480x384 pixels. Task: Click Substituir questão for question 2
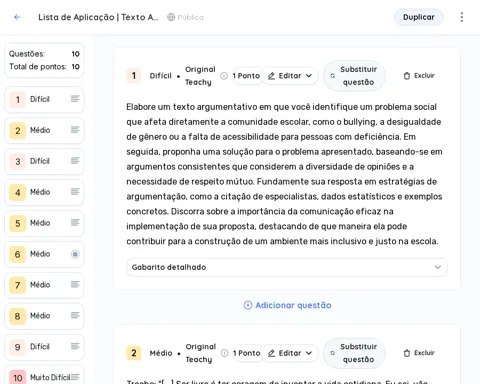tap(354, 353)
